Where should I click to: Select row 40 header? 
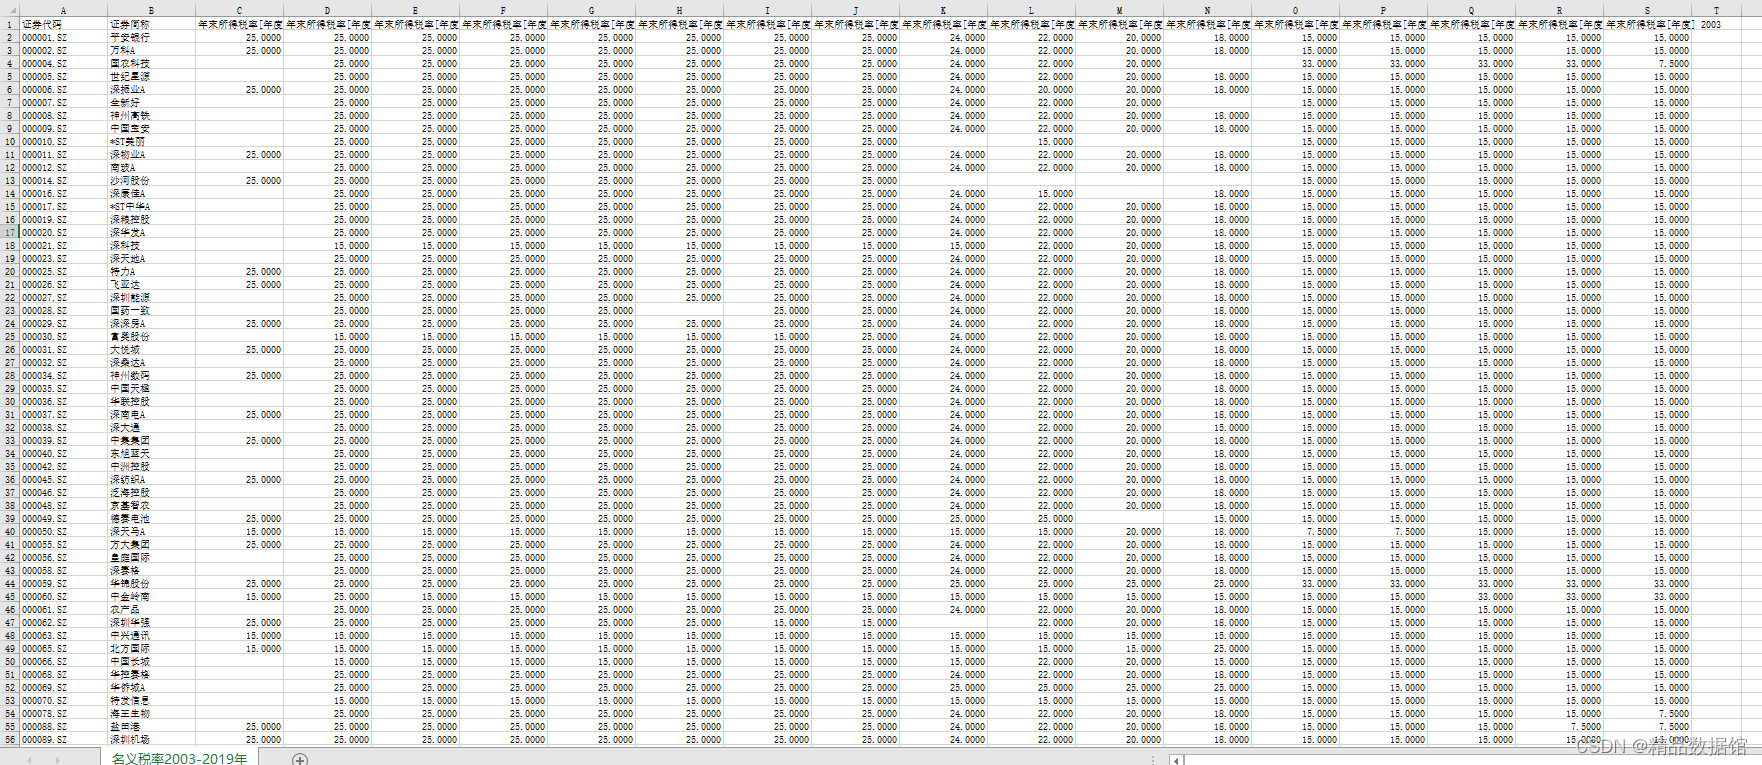[10, 531]
